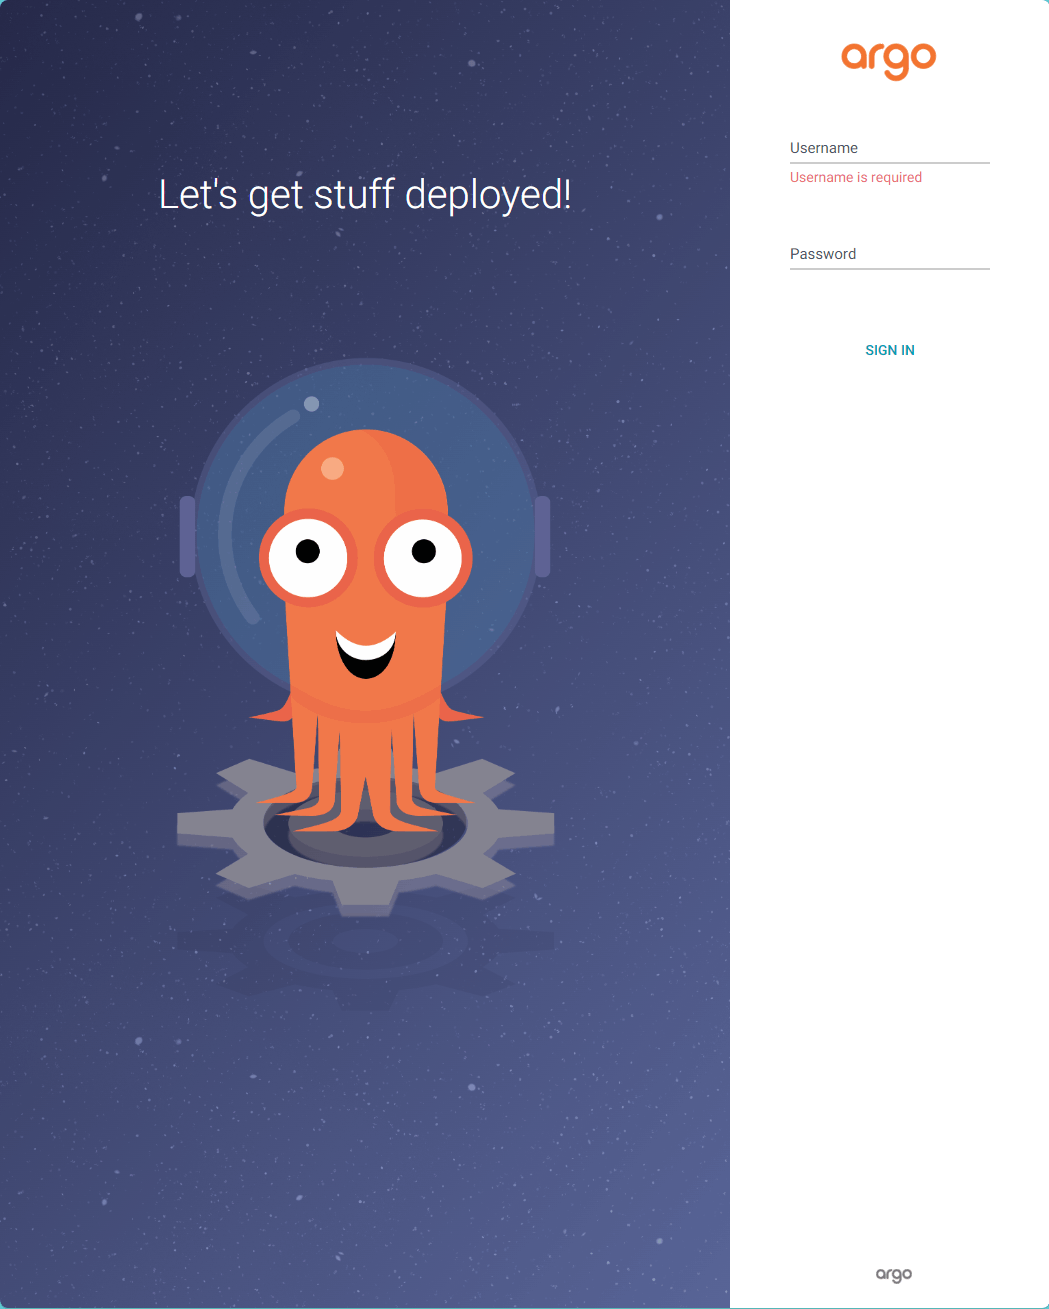This screenshot has width=1049, height=1309.
Task: Click the orange argo logo at top
Action: pos(889,60)
